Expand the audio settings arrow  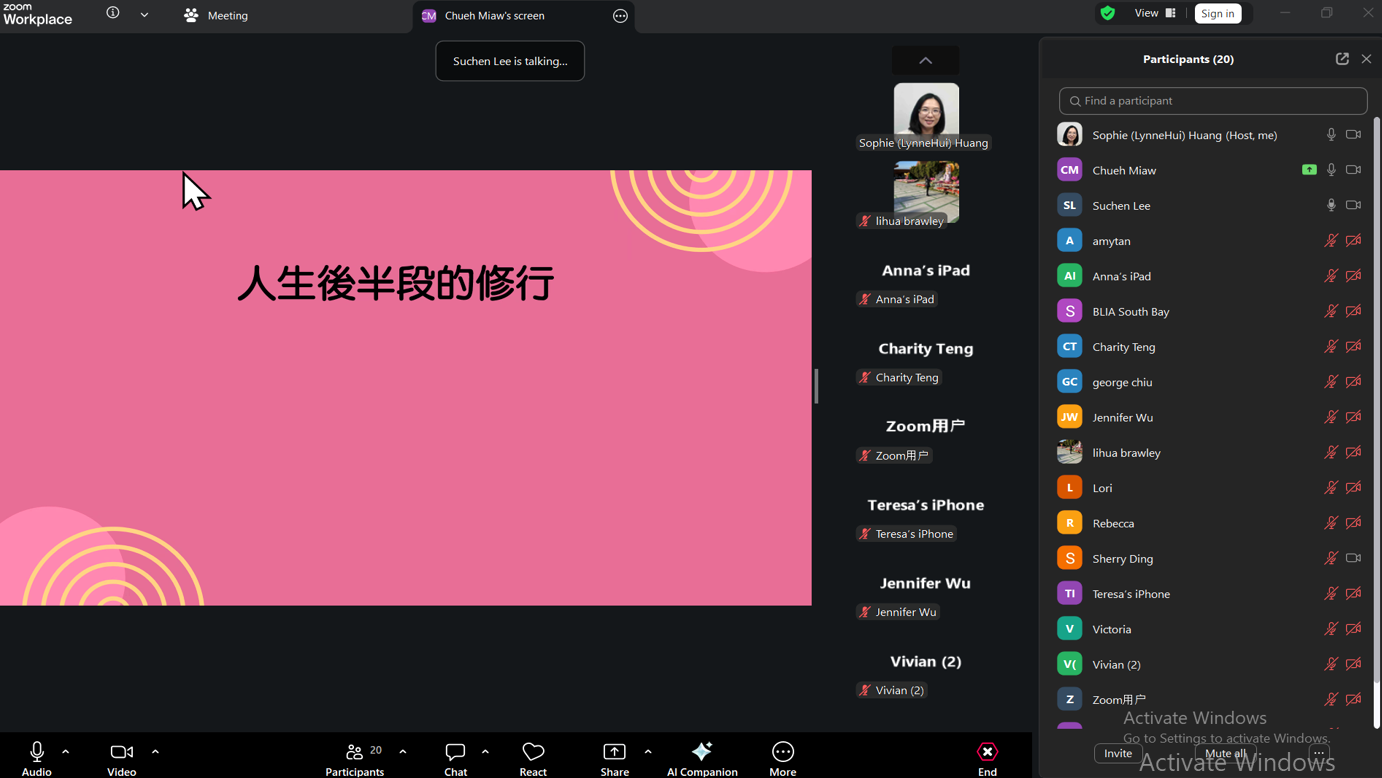click(x=66, y=751)
